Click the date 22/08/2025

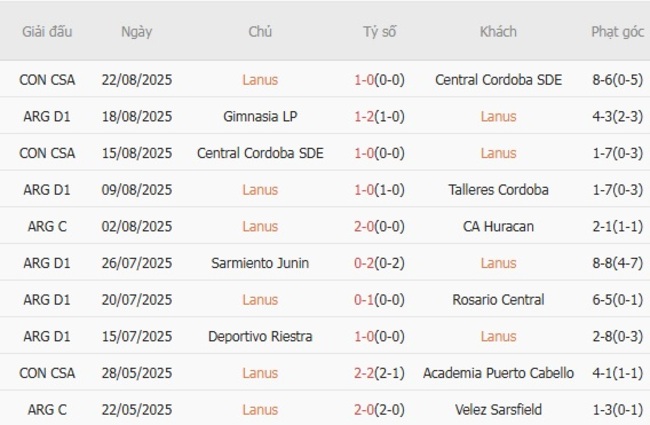point(136,80)
